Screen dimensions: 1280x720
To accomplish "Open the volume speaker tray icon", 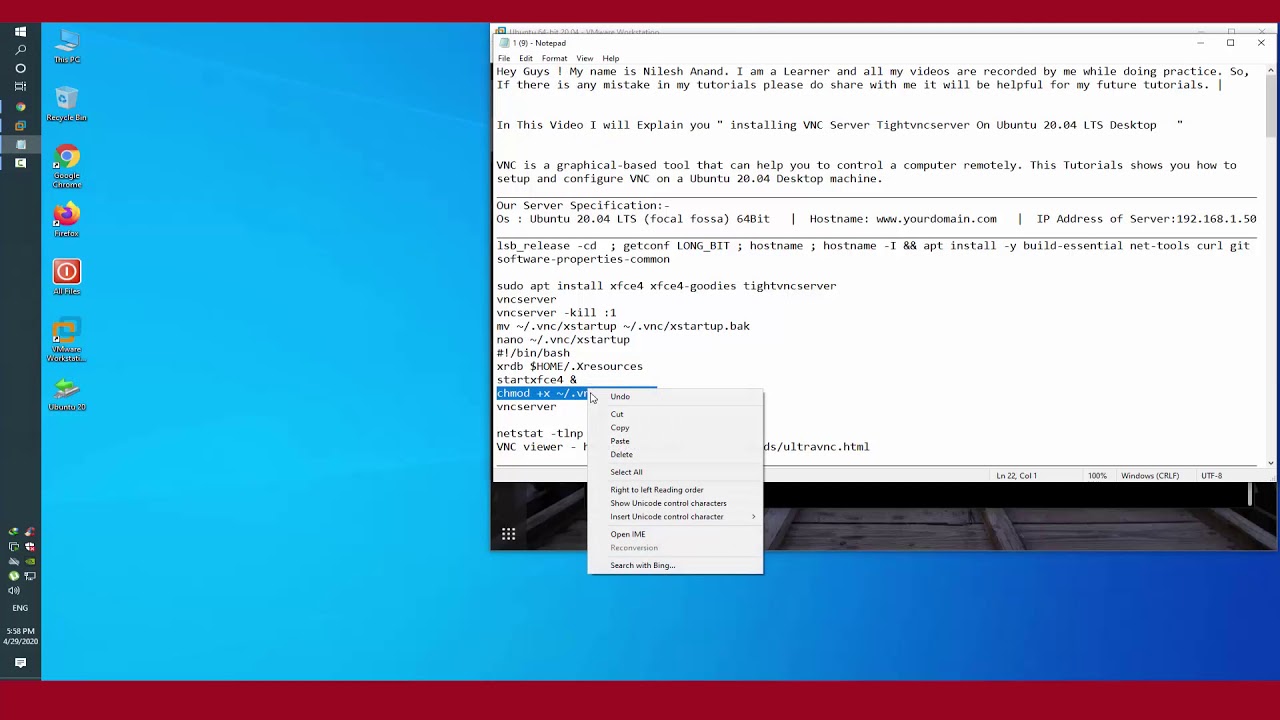I will point(14,590).
